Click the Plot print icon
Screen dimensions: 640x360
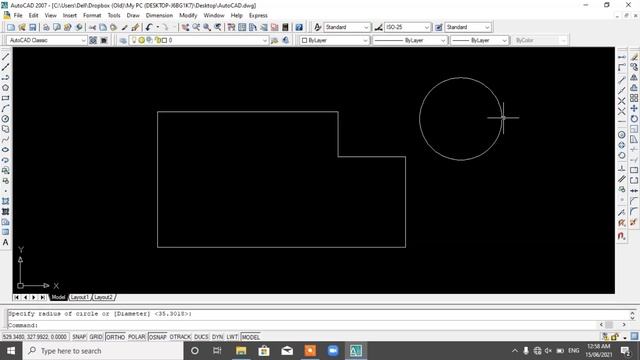46,27
